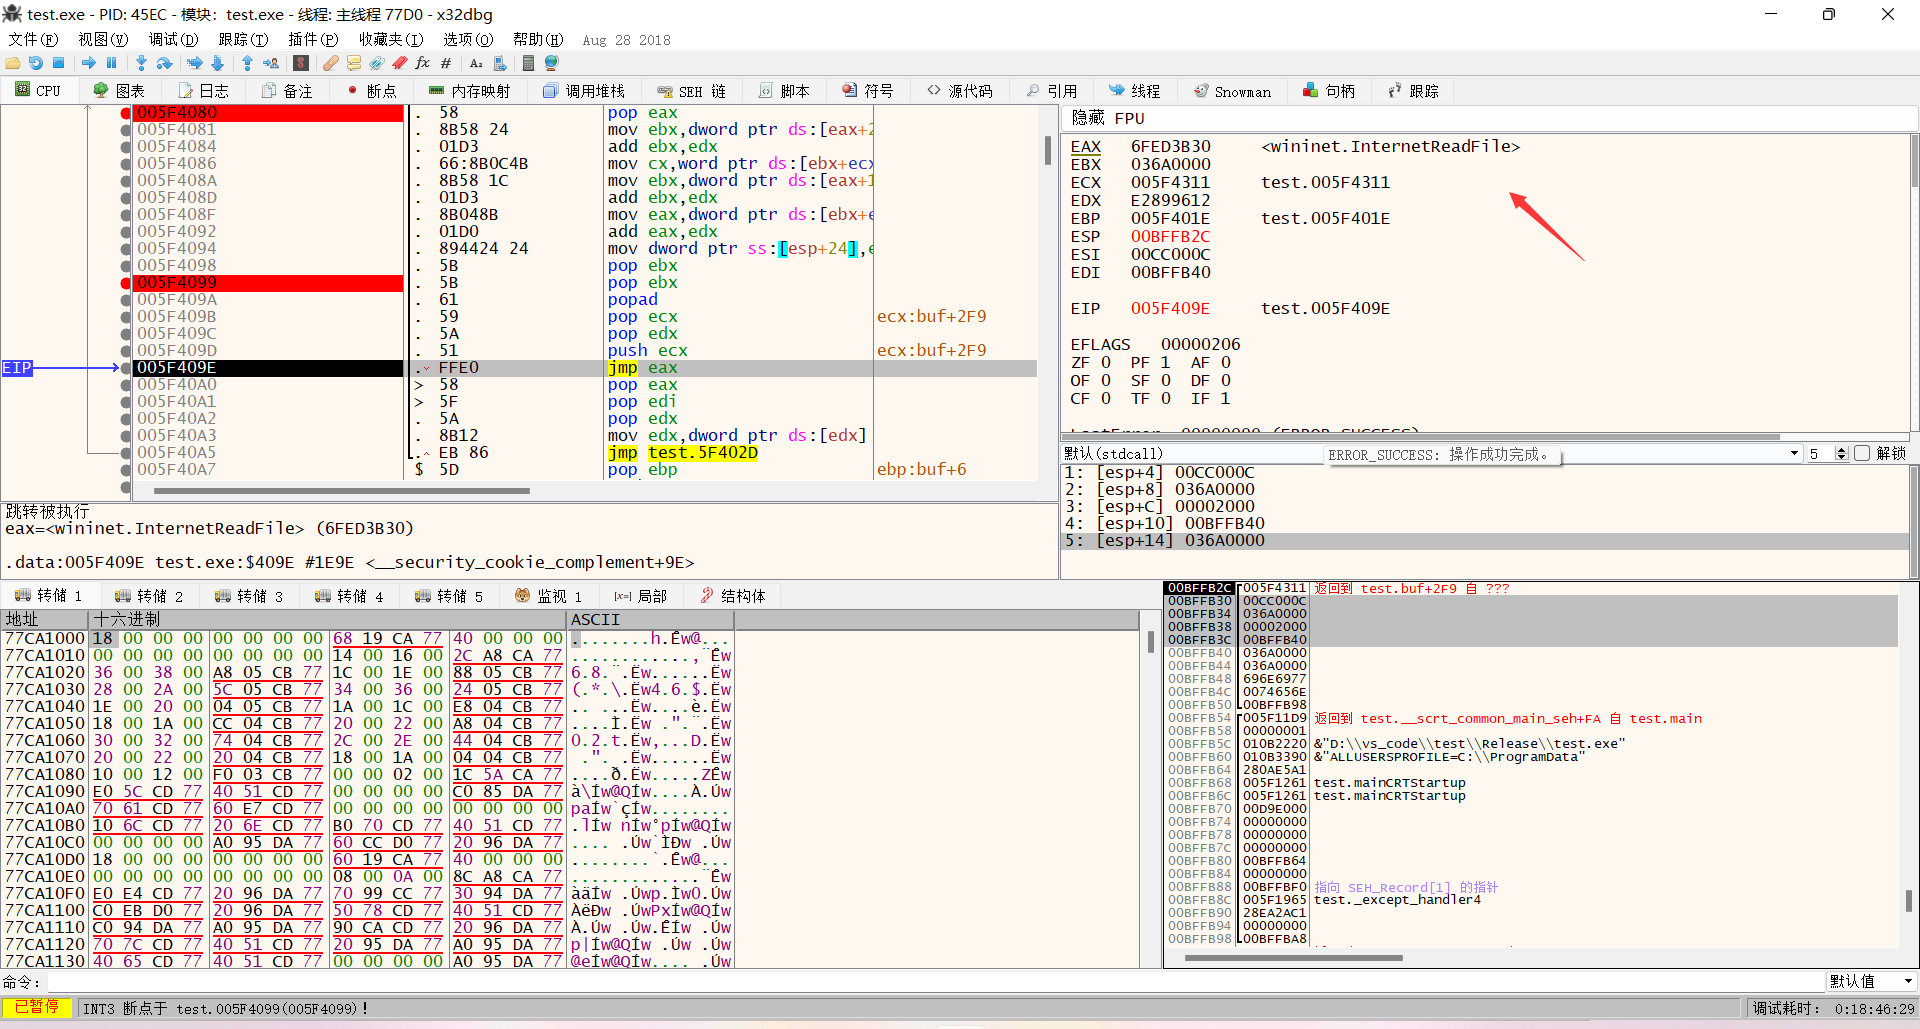Viewport: 1920px width, 1029px height.
Task: Click the Trace Over toolbar icon
Action: point(218,63)
